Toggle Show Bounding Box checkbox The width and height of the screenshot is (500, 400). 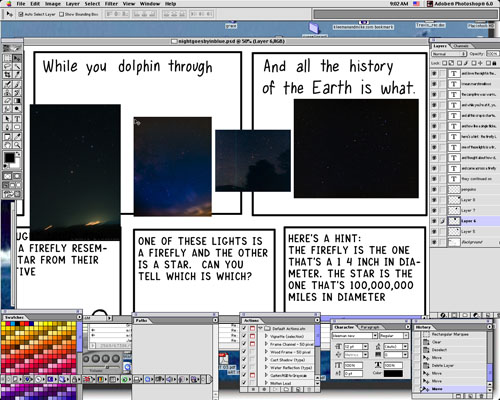point(61,14)
